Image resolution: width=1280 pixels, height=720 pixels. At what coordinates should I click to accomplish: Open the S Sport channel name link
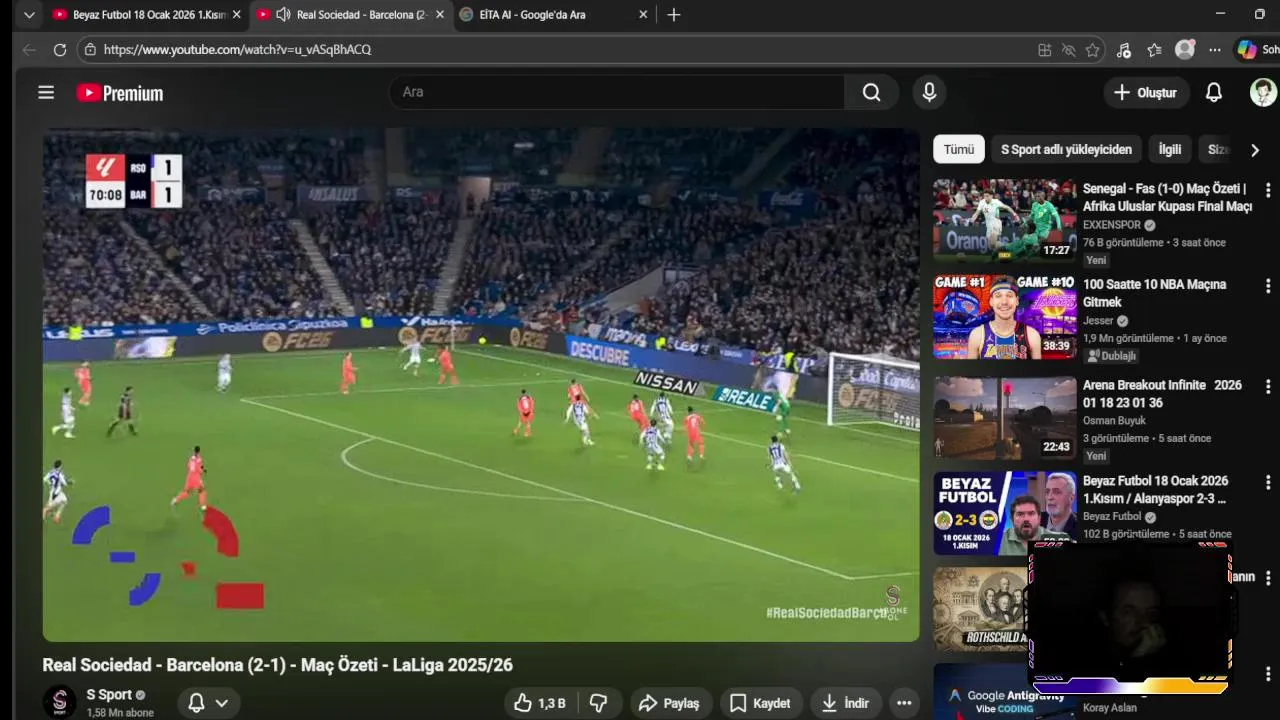tap(109, 695)
